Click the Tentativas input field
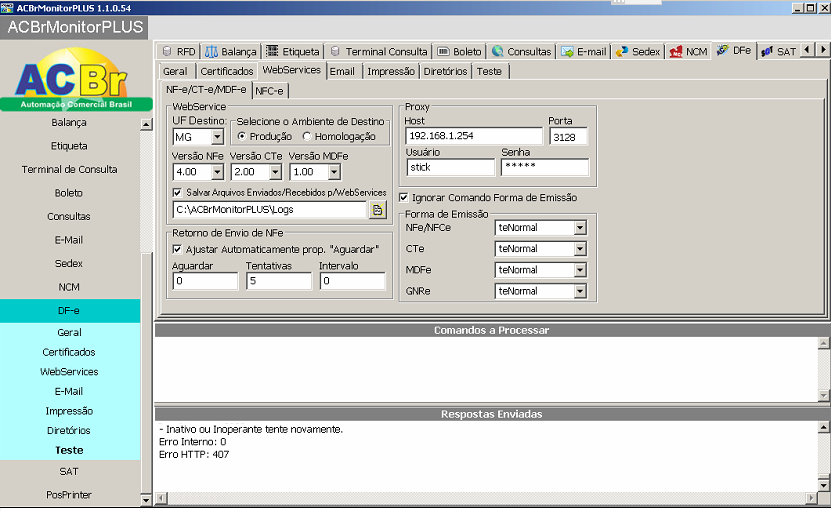This screenshot has height=511, width=831. coord(279,281)
